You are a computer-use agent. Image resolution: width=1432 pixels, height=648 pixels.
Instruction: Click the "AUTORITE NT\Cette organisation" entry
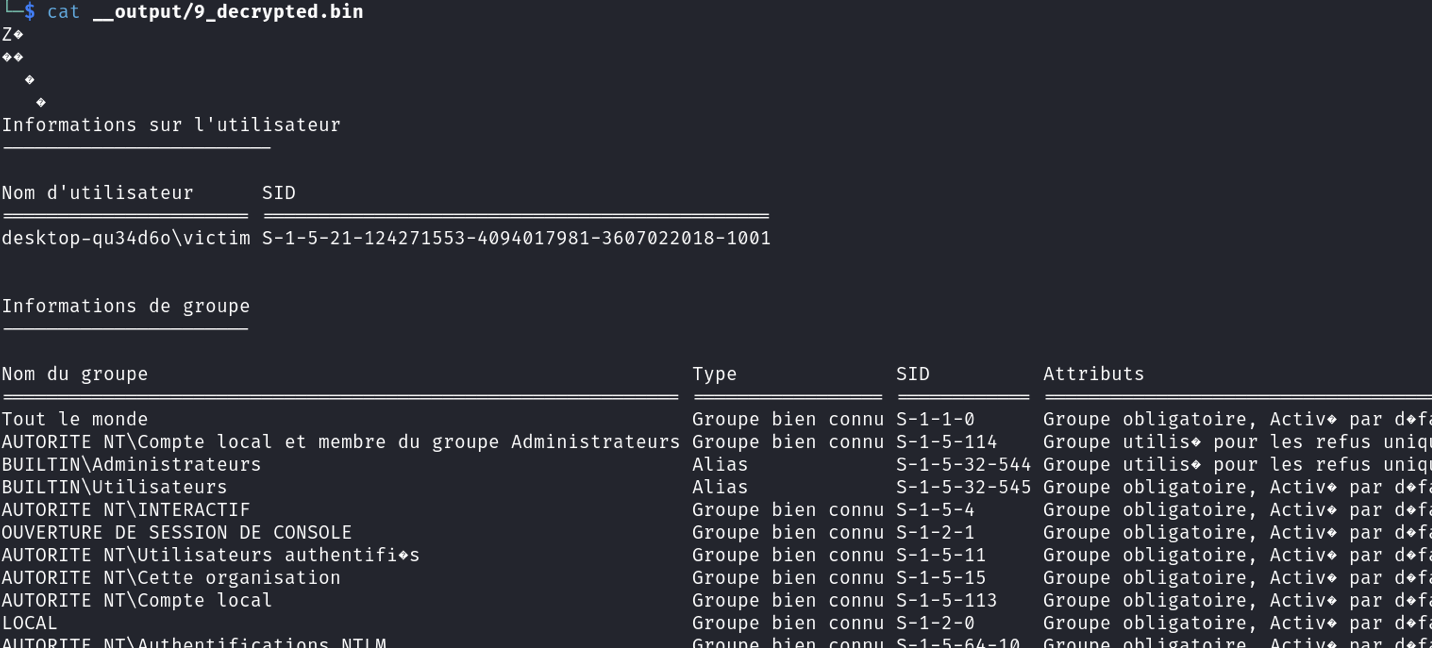tap(171, 578)
